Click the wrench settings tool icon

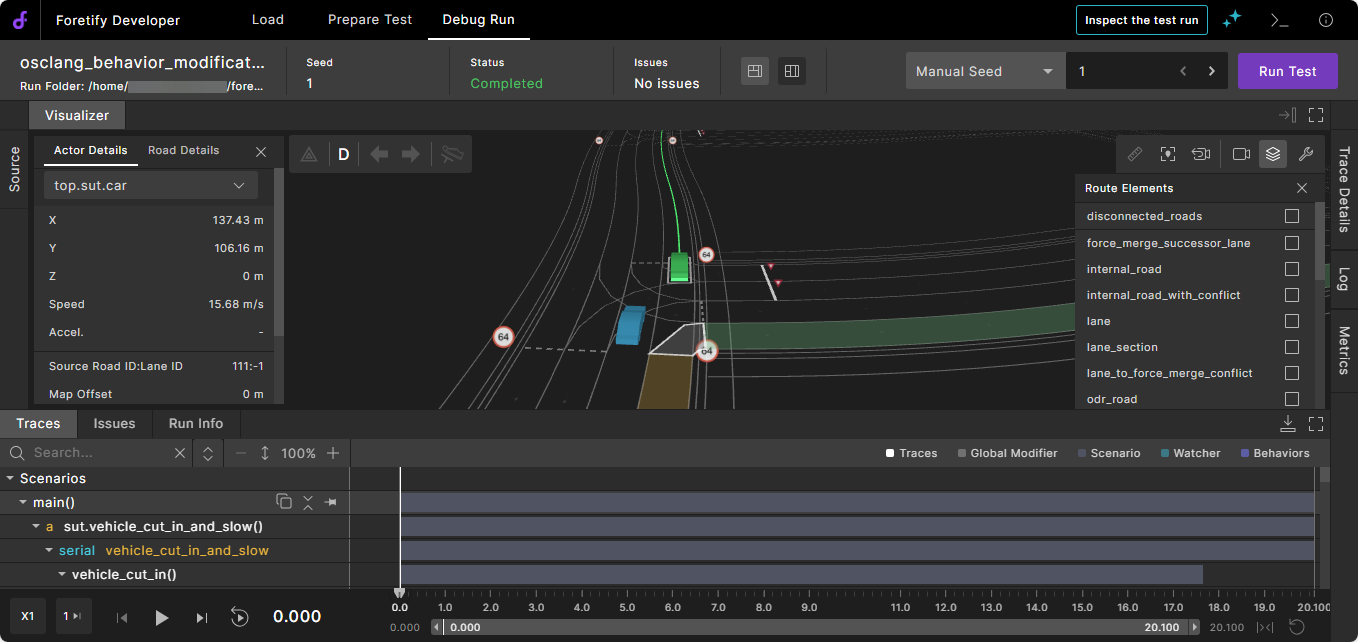[x=1305, y=154]
